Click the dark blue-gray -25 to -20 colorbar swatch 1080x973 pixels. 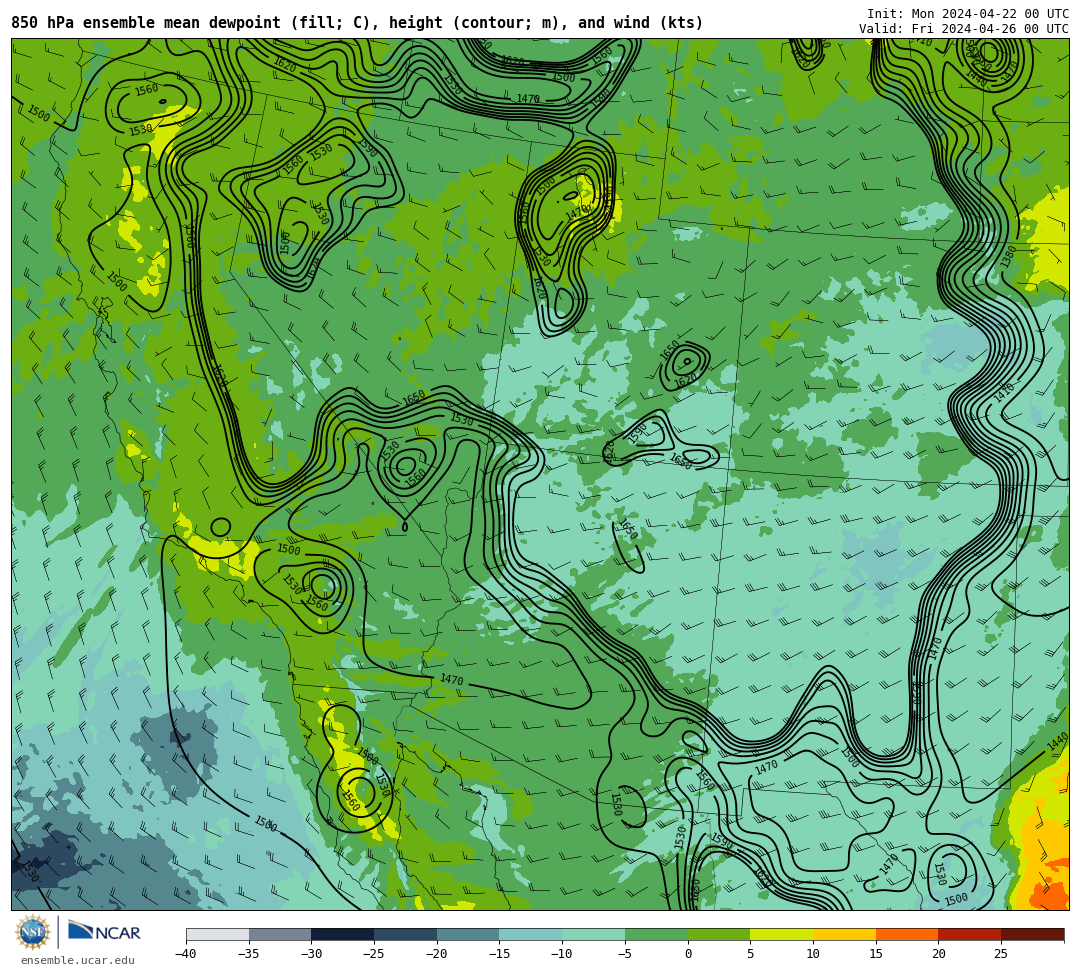coord(406,934)
